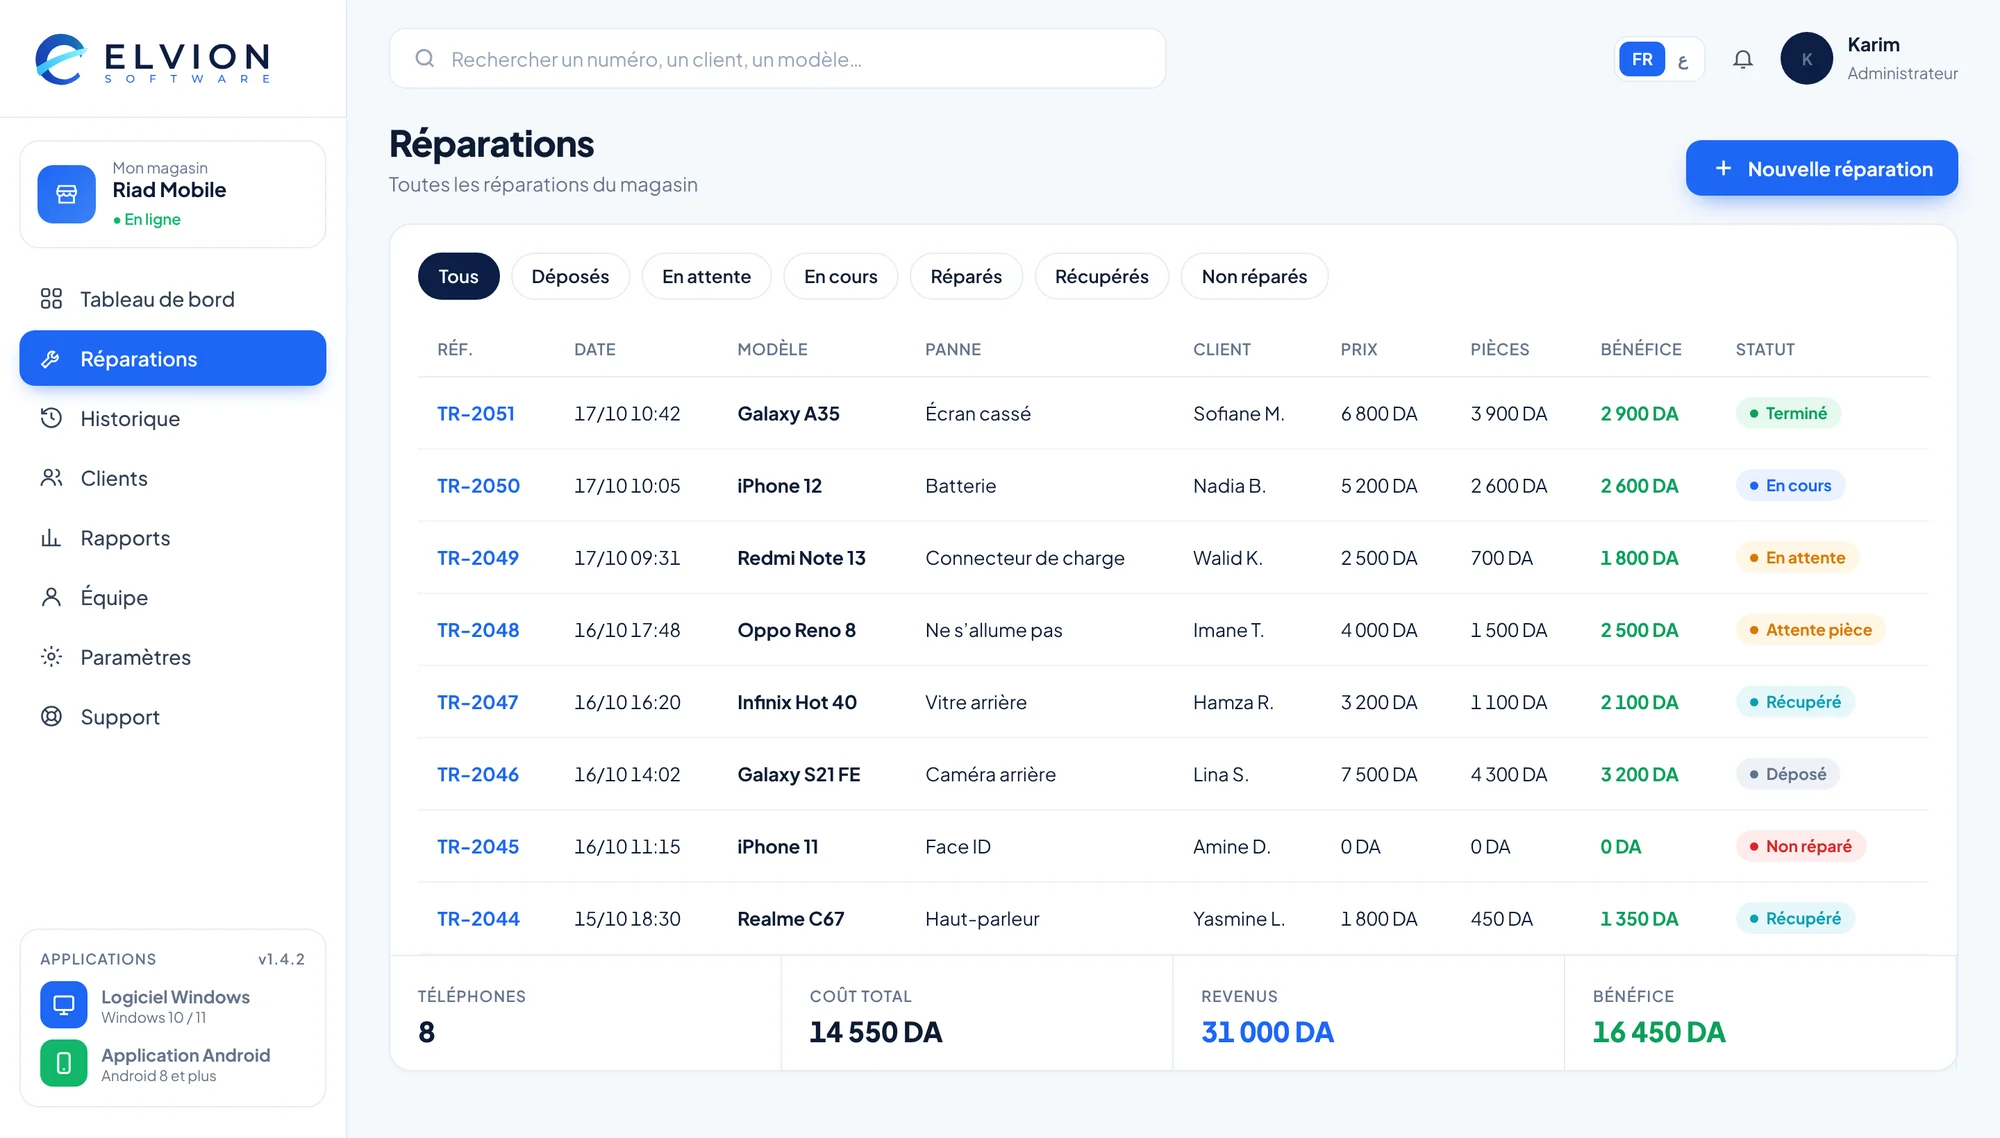The width and height of the screenshot is (2000, 1138).
Task: Click the 31 000 DA revenue value
Action: tap(1267, 1032)
